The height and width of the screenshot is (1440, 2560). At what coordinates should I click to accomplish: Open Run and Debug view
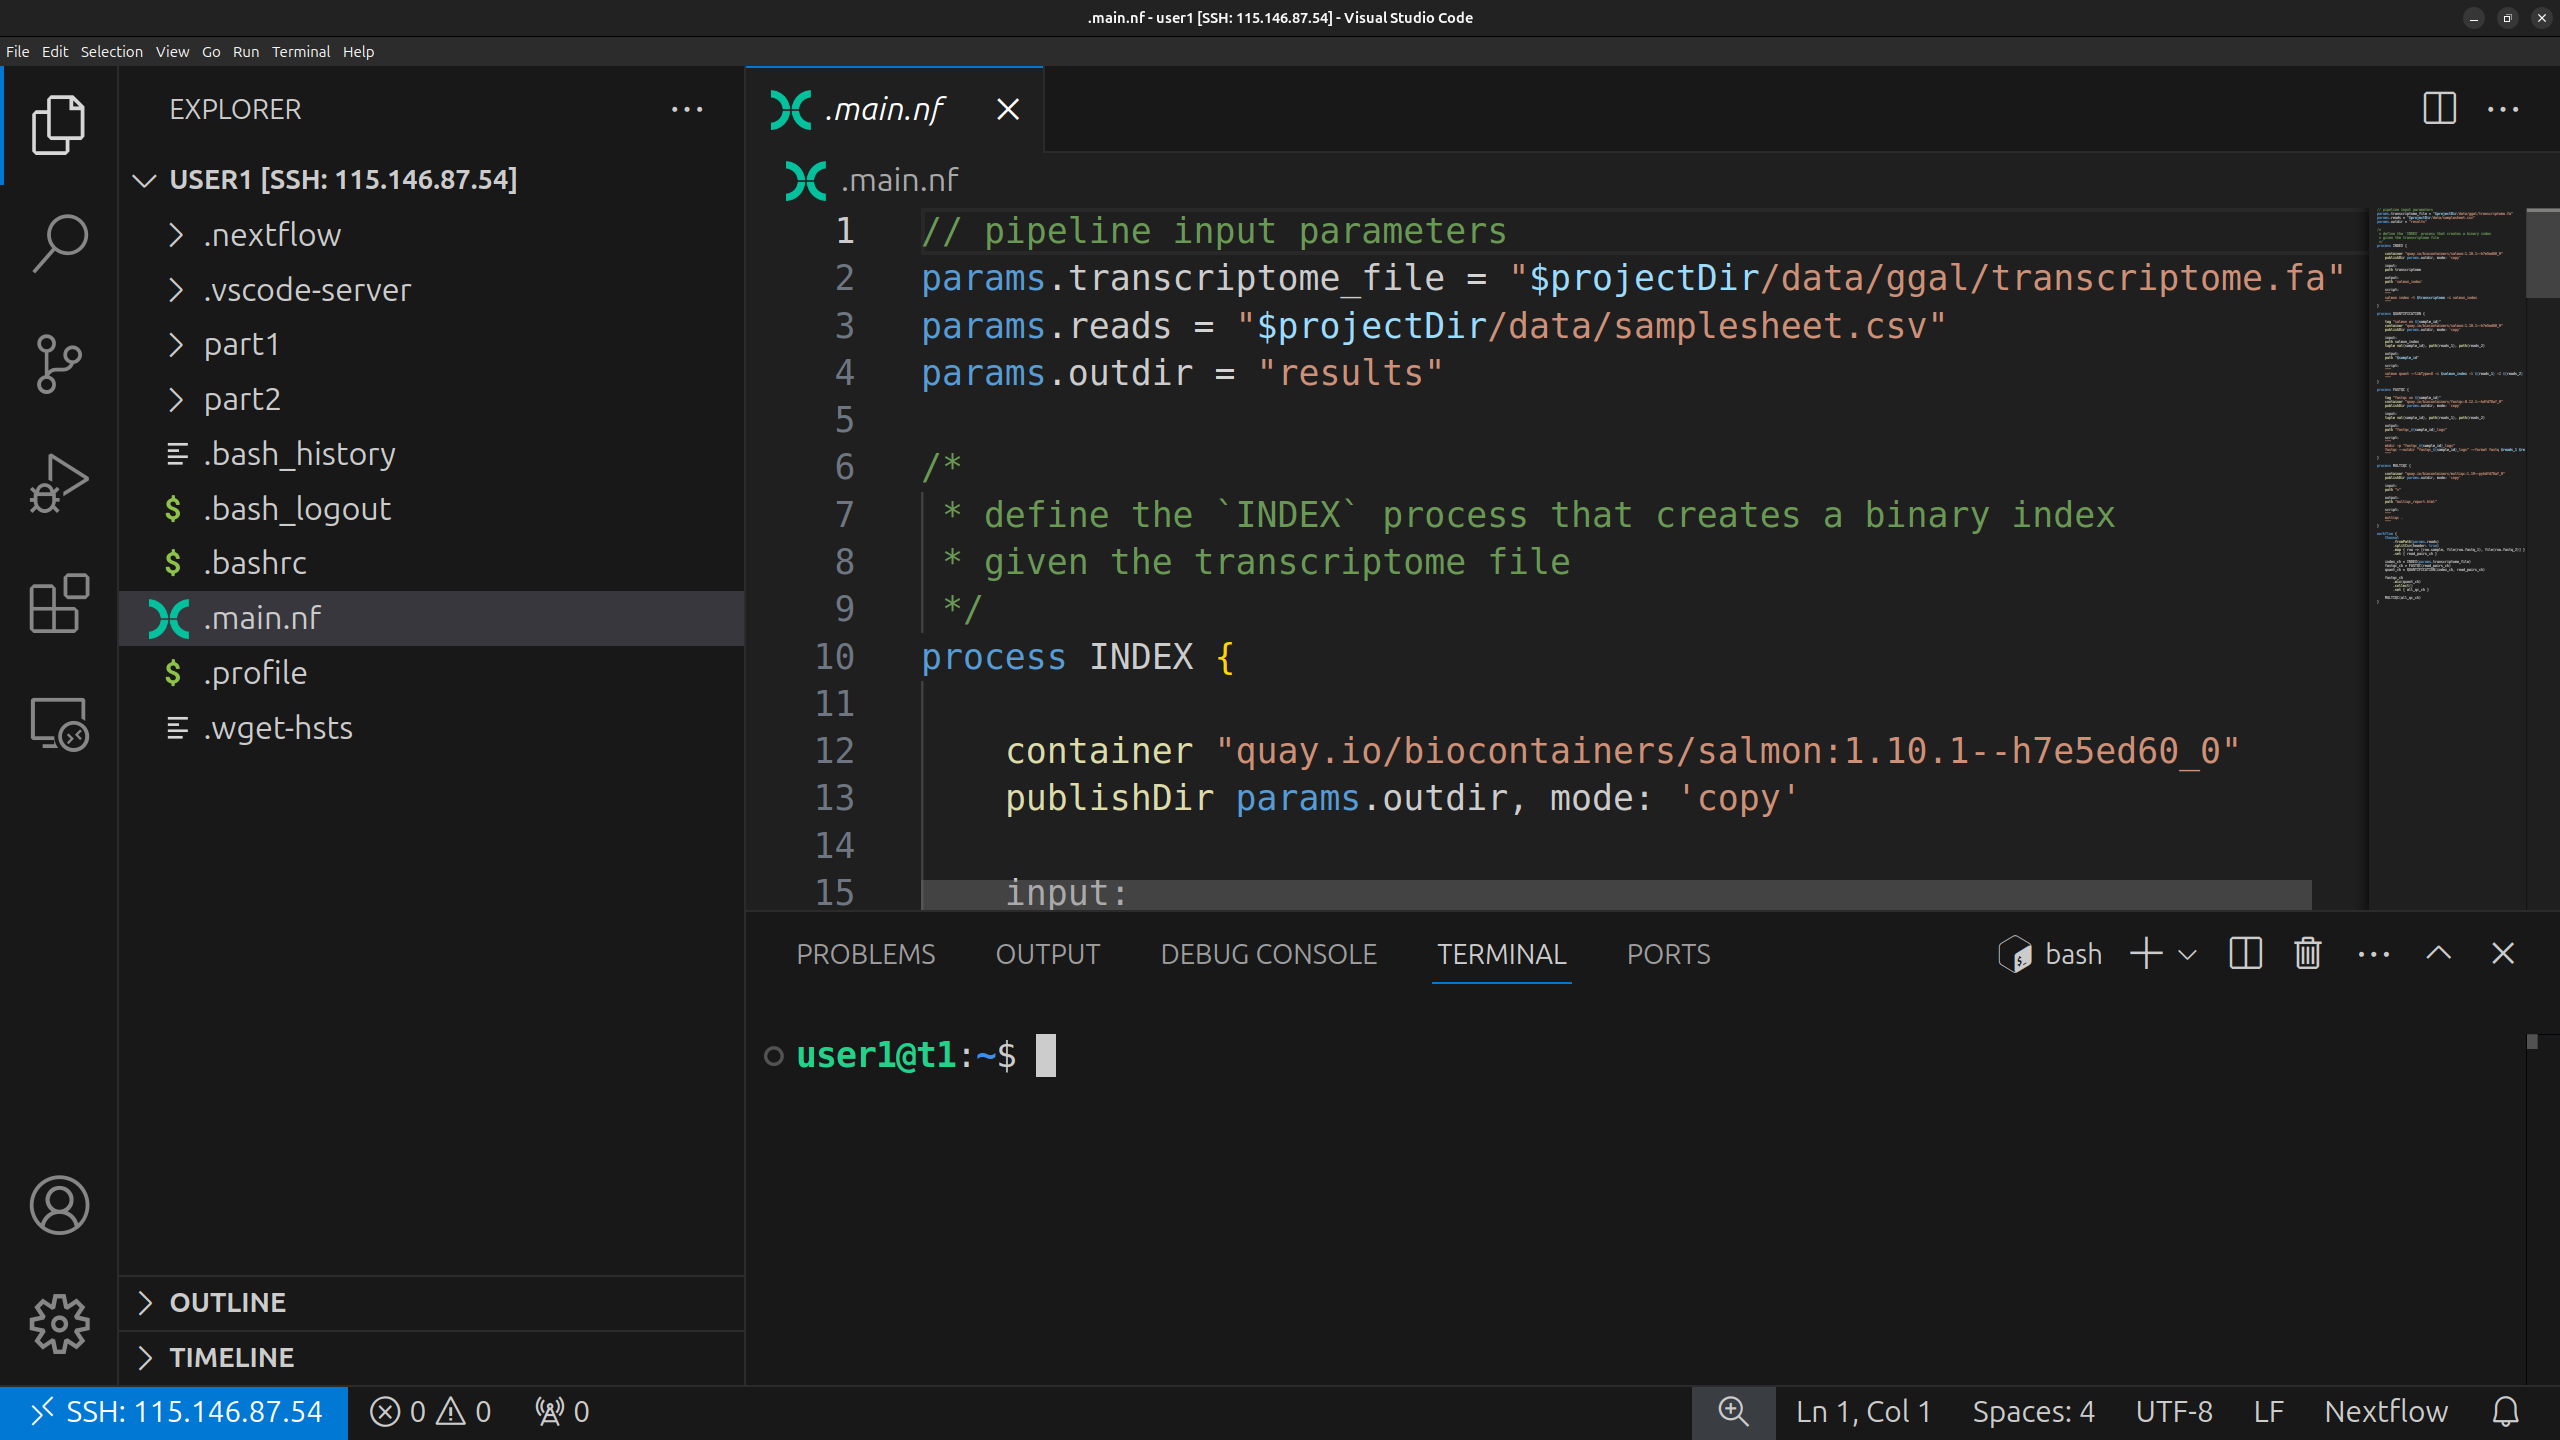coord(60,483)
